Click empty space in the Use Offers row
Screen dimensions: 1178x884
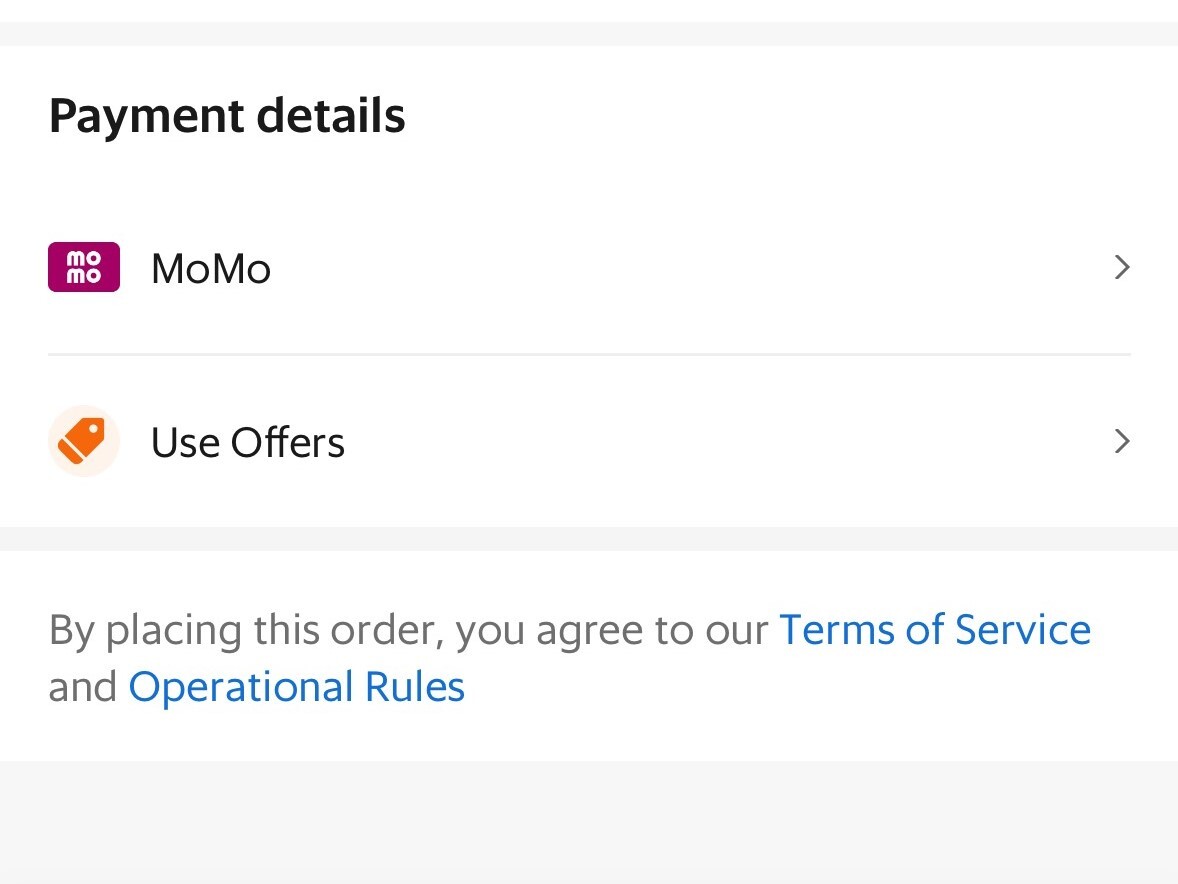pyautogui.click(x=700, y=442)
